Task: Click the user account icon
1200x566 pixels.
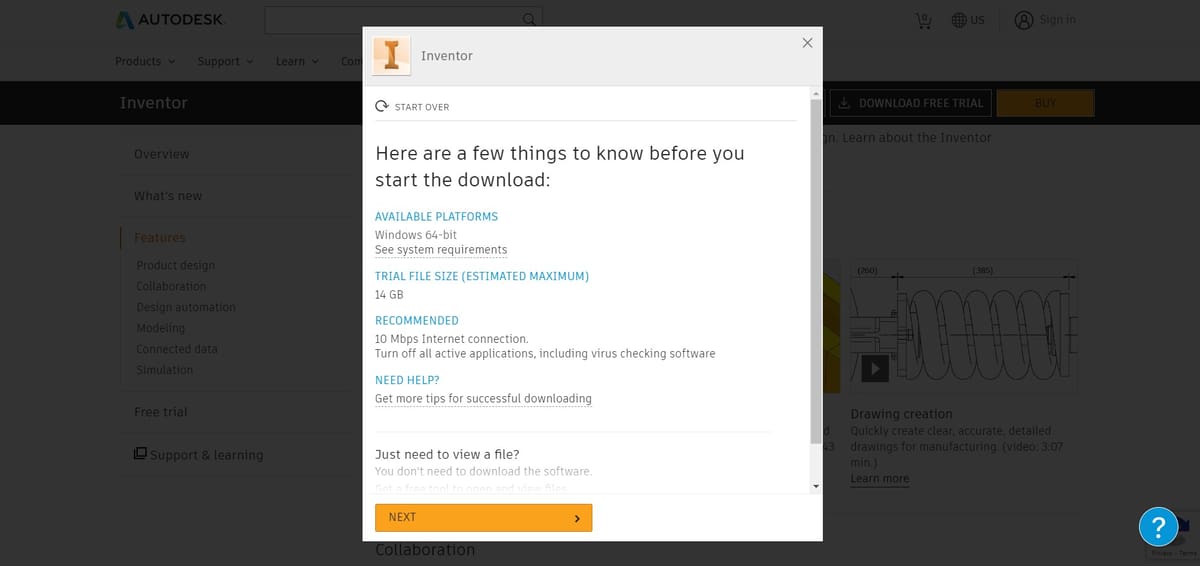Action: point(1024,20)
